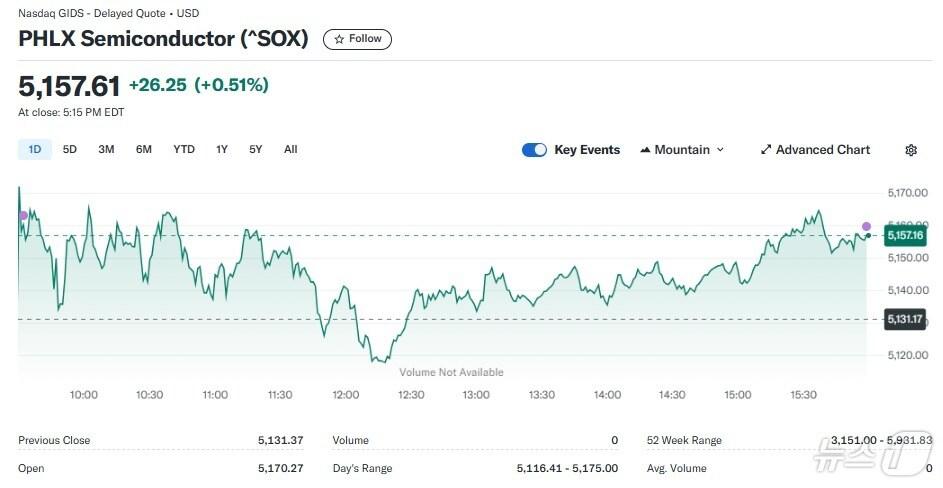
Task: Select the YTD time range
Action: 184,150
